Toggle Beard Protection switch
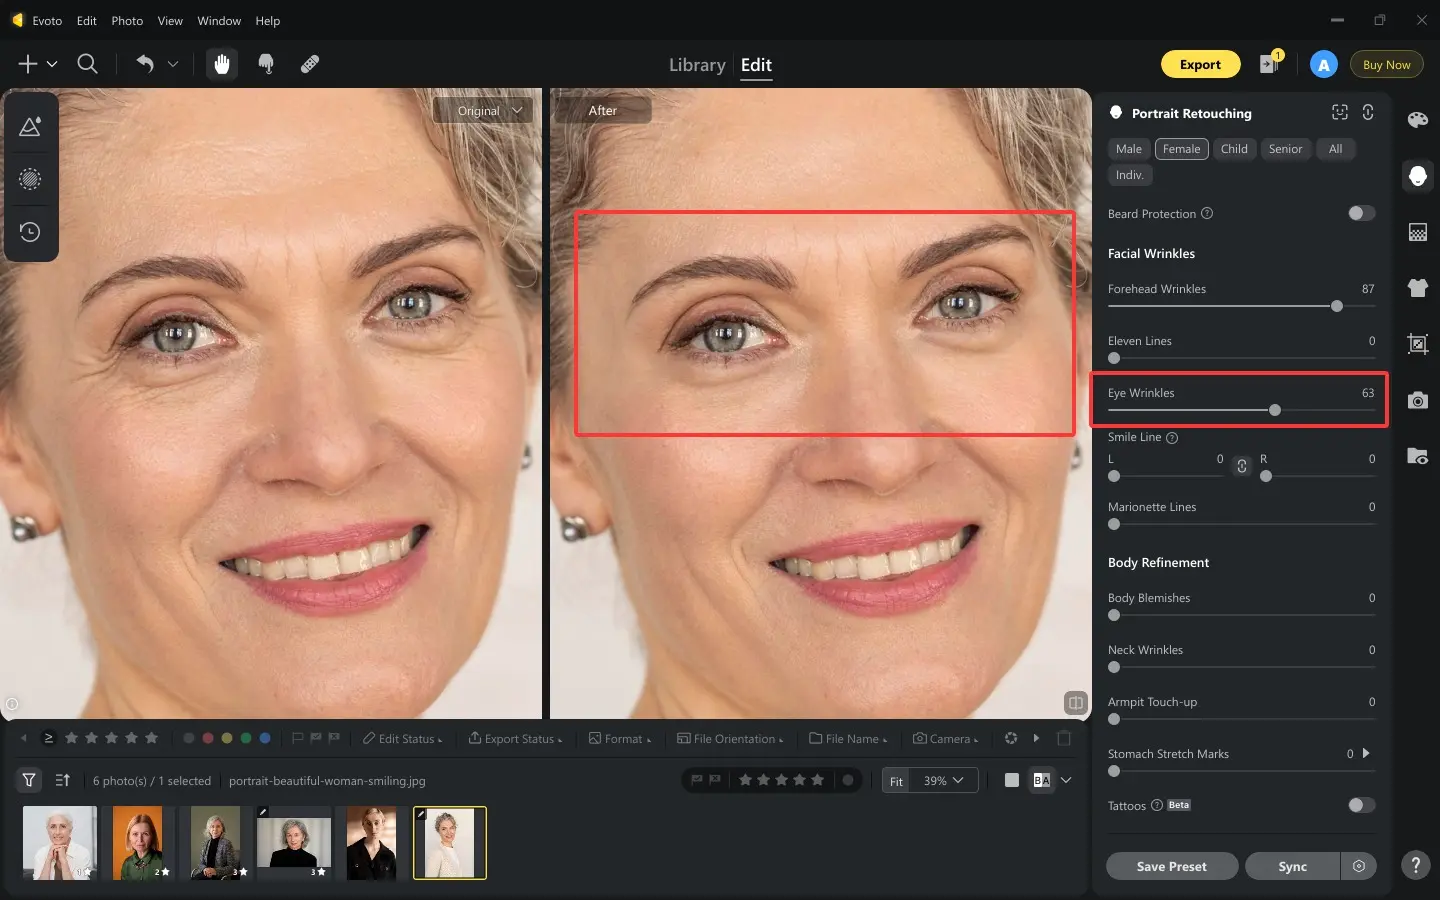Image resolution: width=1440 pixels, height=900 pixels. click(1361, 213)
